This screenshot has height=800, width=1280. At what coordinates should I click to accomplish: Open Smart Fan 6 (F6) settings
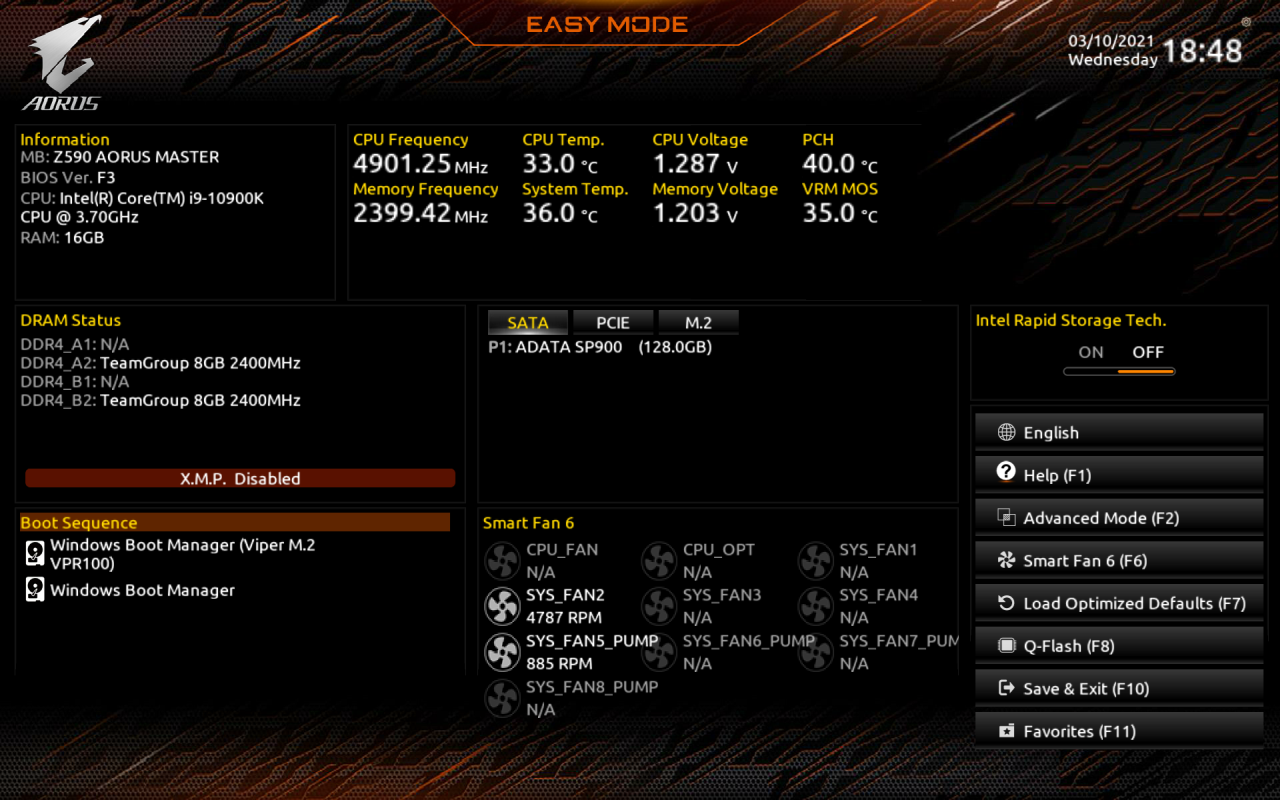(1119, 560)
